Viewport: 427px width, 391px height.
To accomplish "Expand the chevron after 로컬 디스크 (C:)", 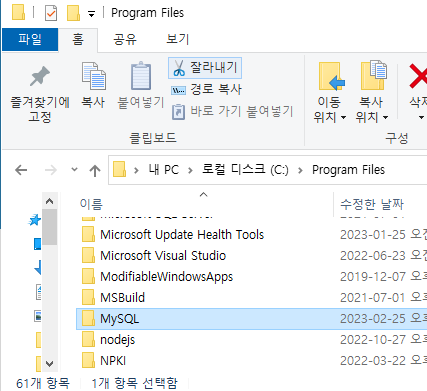I will tap(300, 170).
